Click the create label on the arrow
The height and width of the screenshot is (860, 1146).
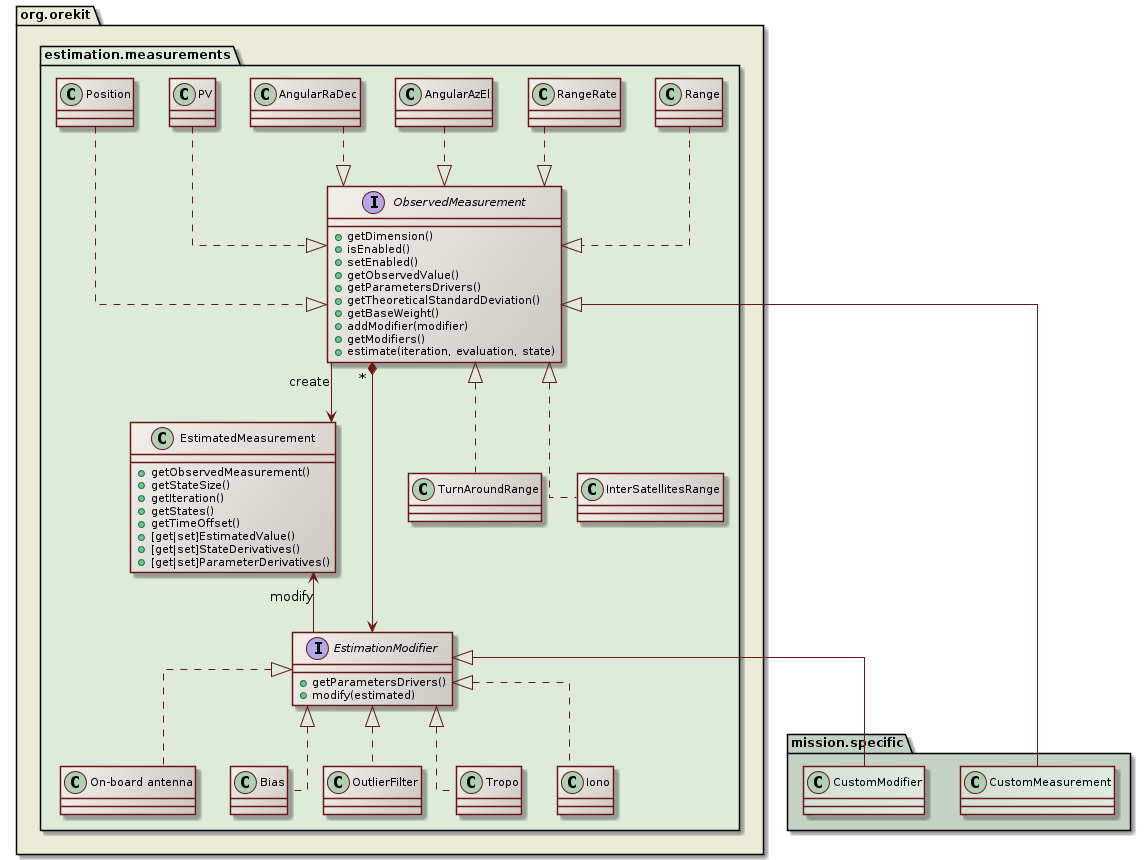pyautogui.click(x=308, y=381)
